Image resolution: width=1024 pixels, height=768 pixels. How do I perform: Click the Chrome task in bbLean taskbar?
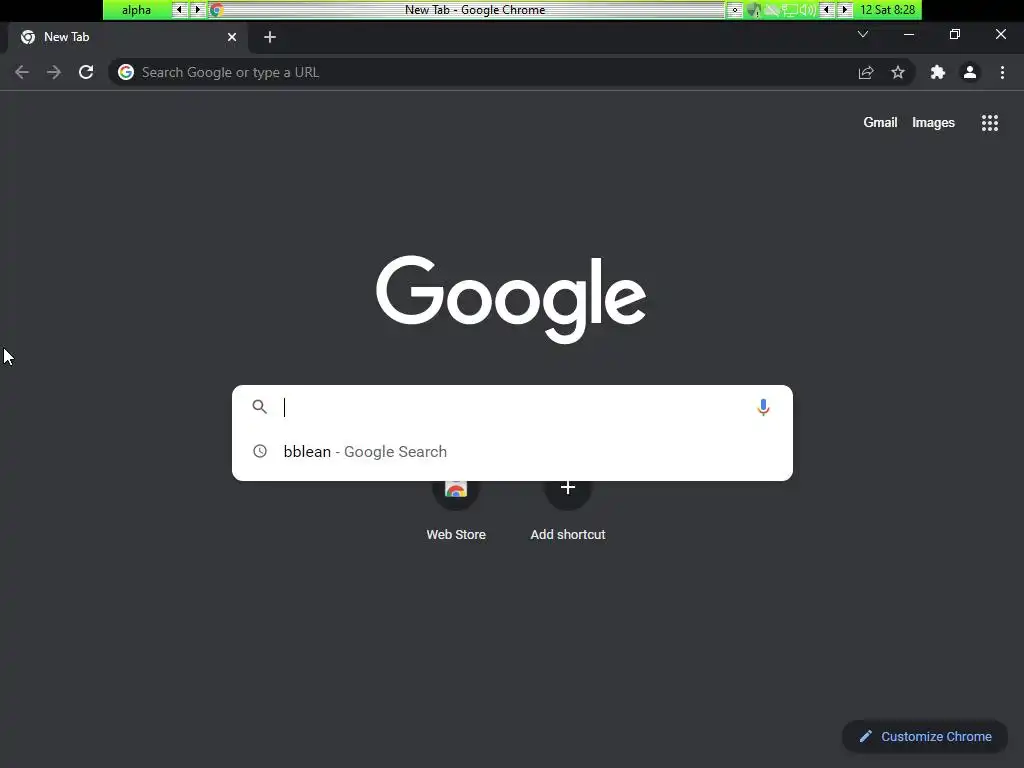467,10
